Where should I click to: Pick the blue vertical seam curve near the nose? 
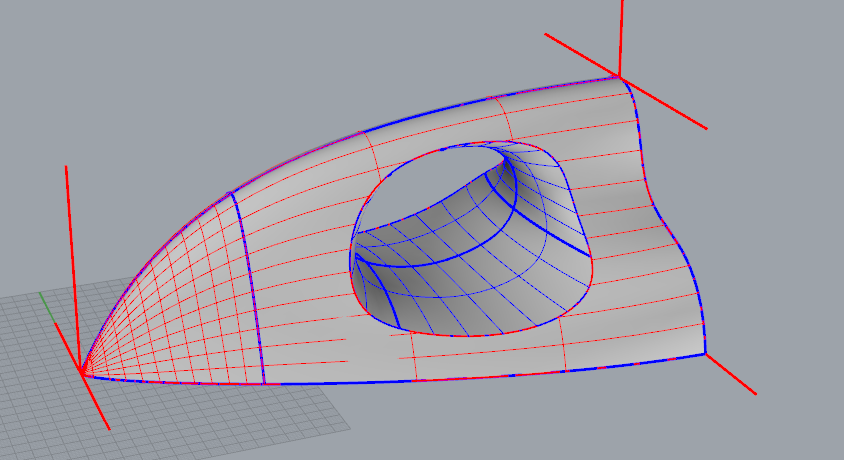[249, 288]
